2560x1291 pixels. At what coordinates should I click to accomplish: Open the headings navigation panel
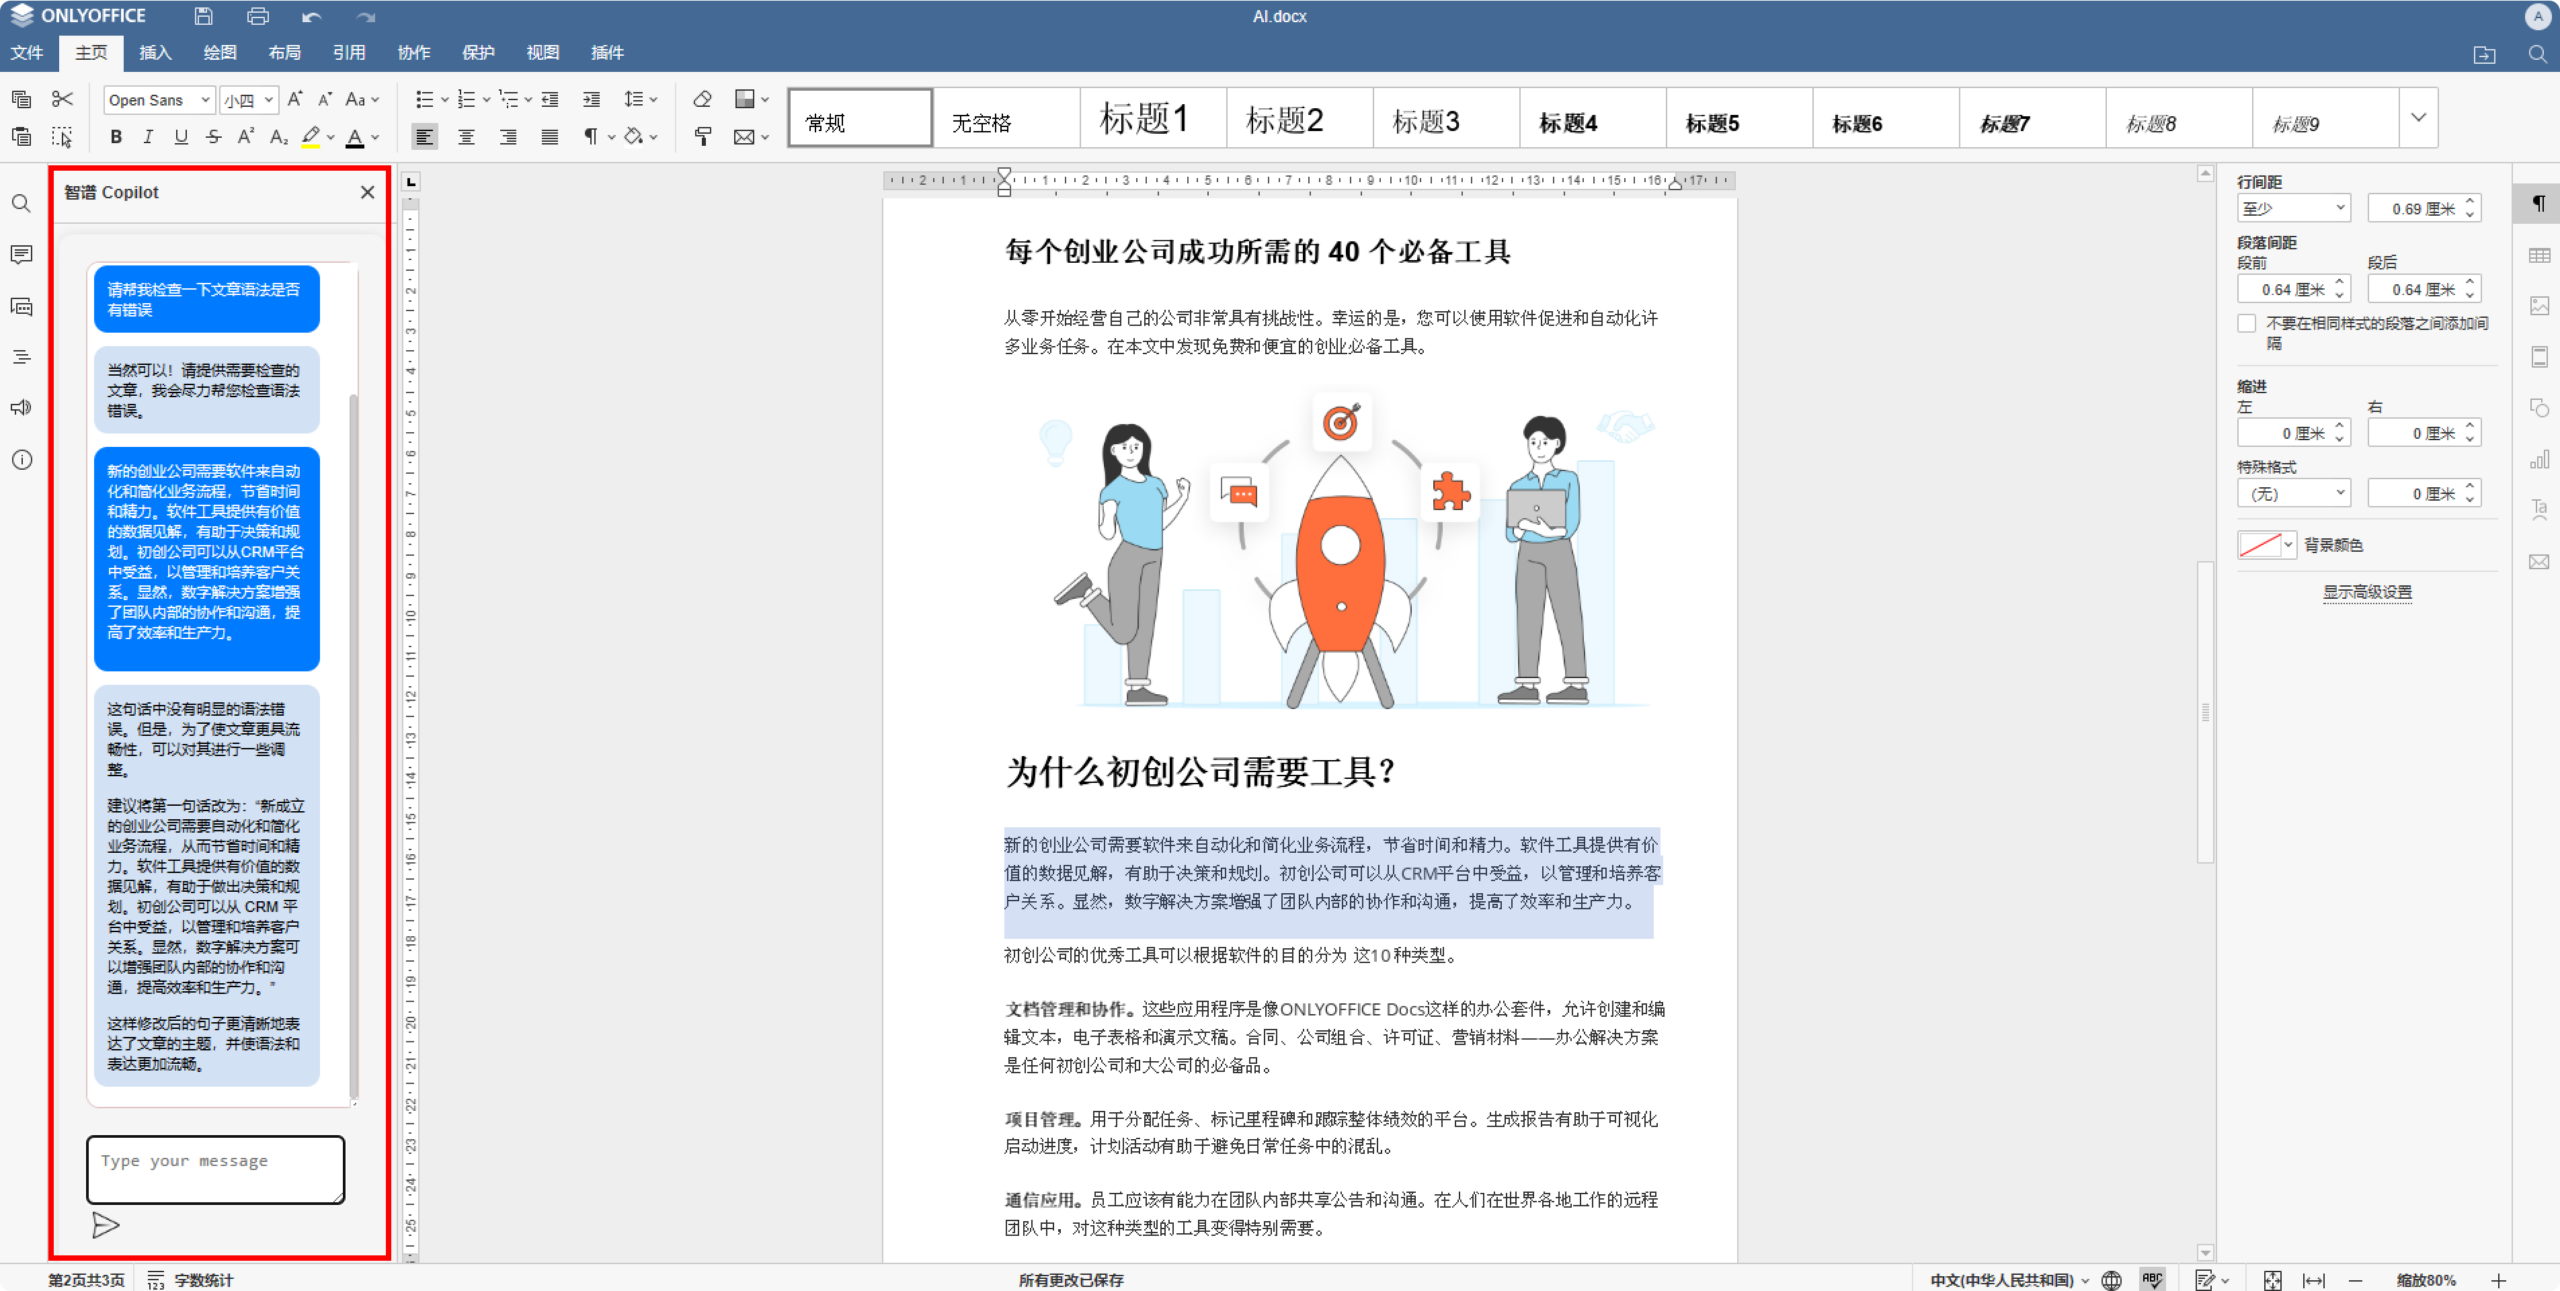[21, 357]
